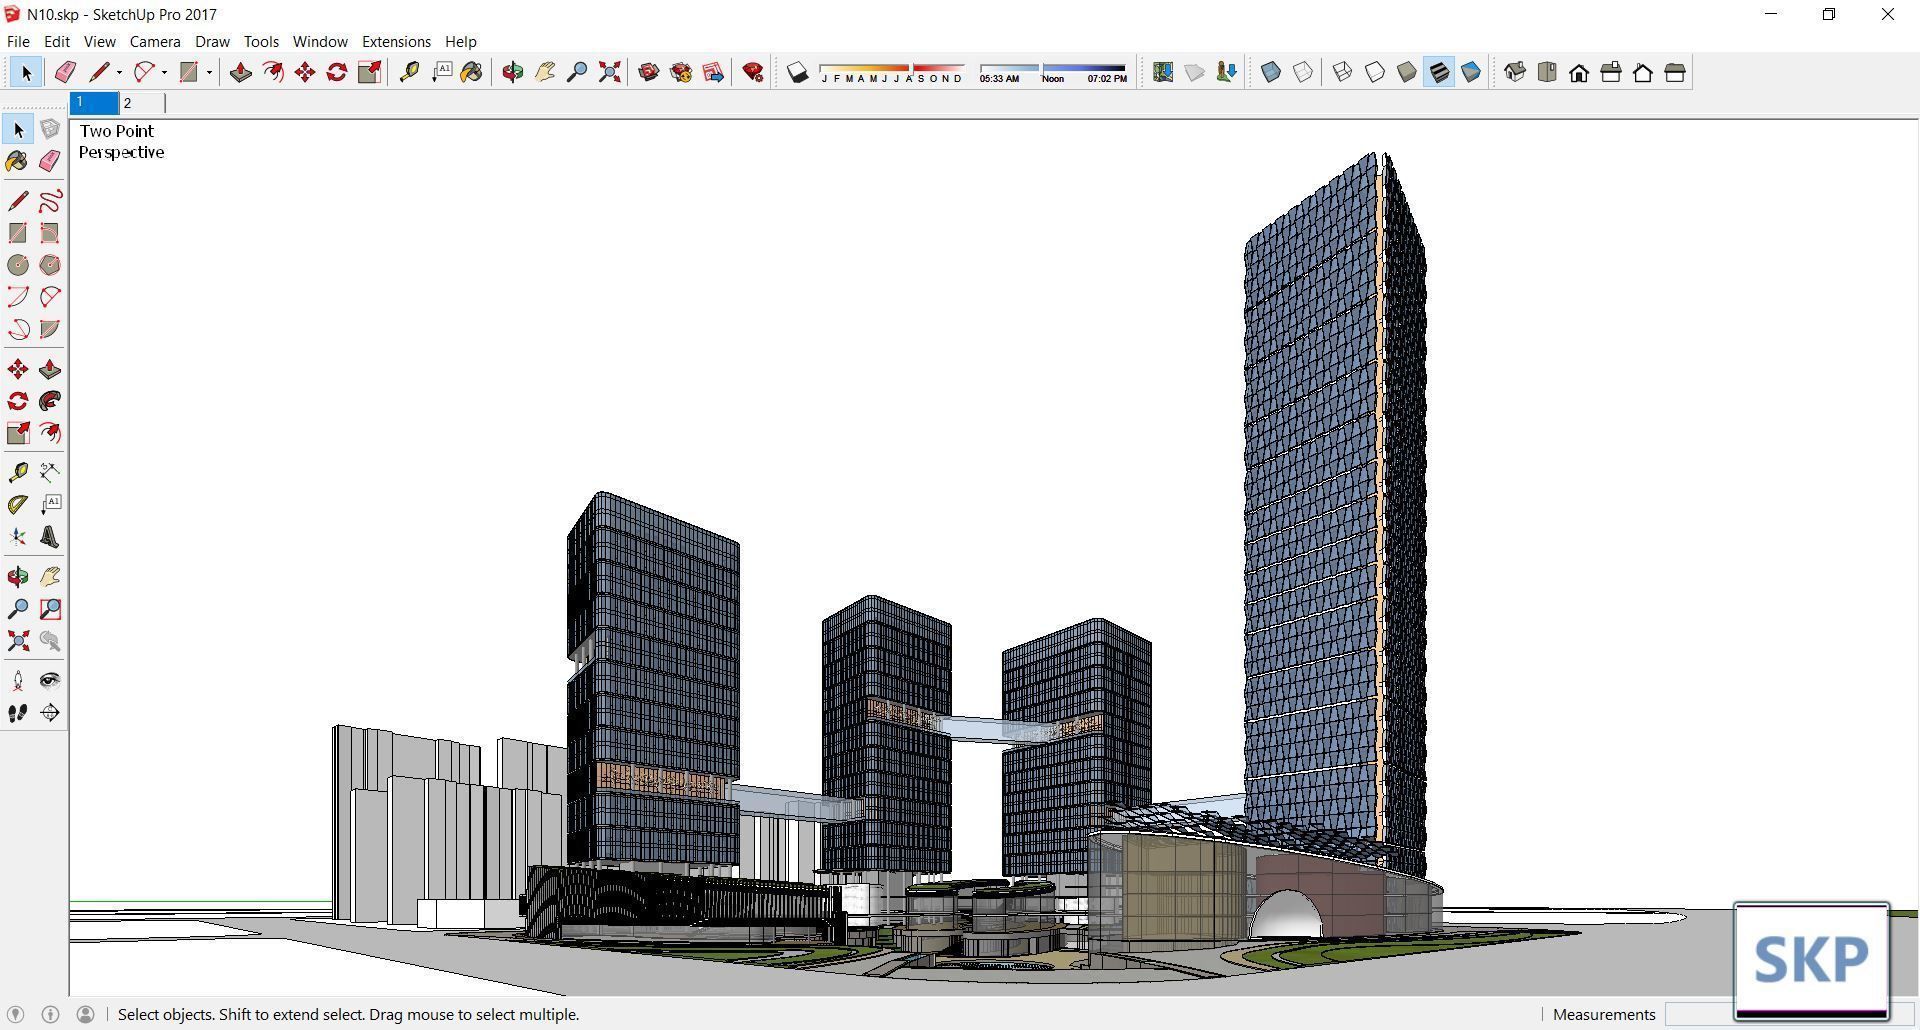Choose the Push/Pull tool in top toolbar
1920x1030 pixels.
240,72
